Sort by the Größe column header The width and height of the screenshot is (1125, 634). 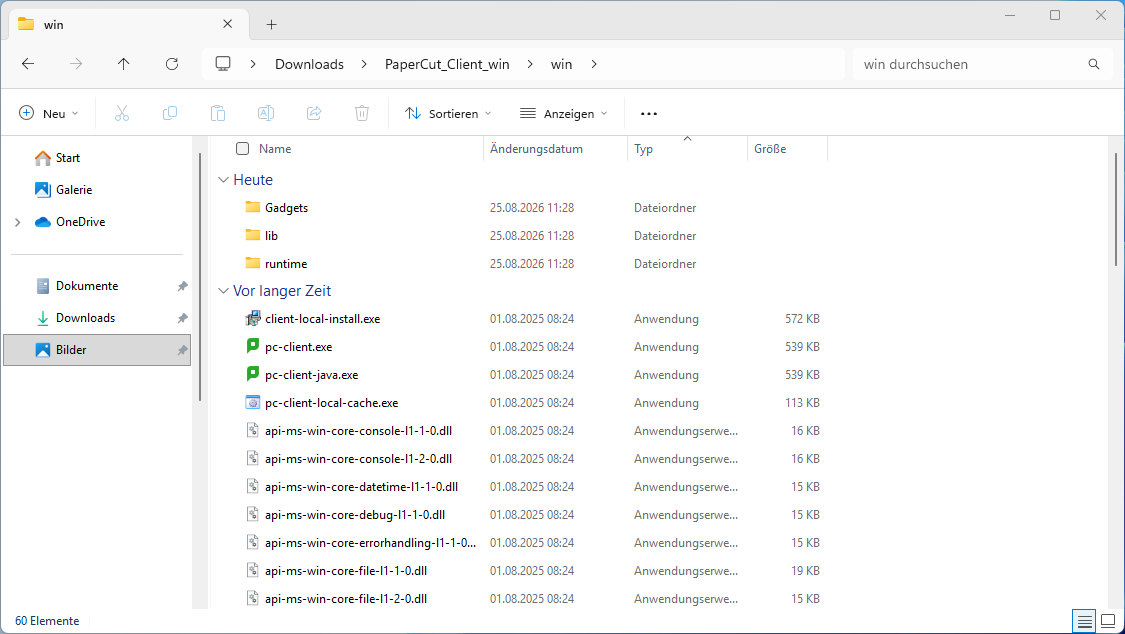[770, 148]
